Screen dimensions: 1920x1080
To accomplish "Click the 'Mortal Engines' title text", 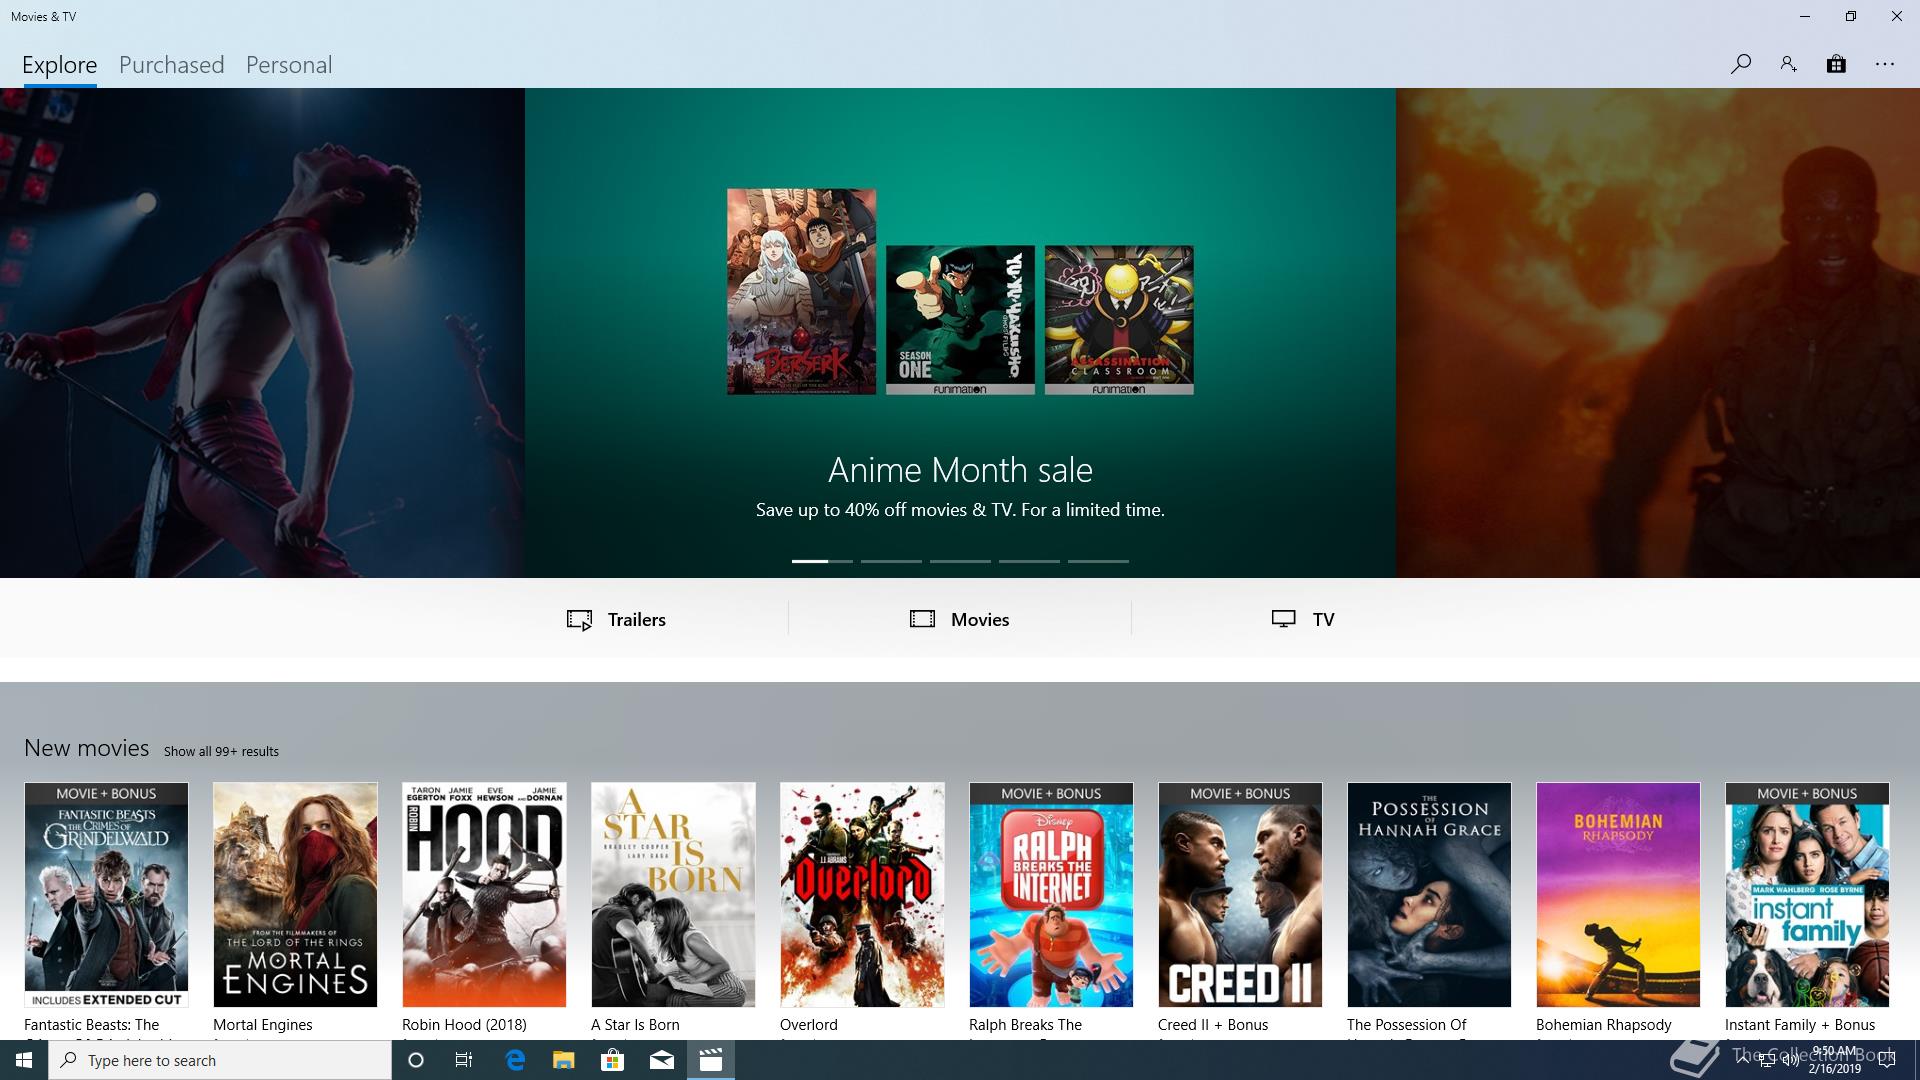I will tap(262, 1025).
